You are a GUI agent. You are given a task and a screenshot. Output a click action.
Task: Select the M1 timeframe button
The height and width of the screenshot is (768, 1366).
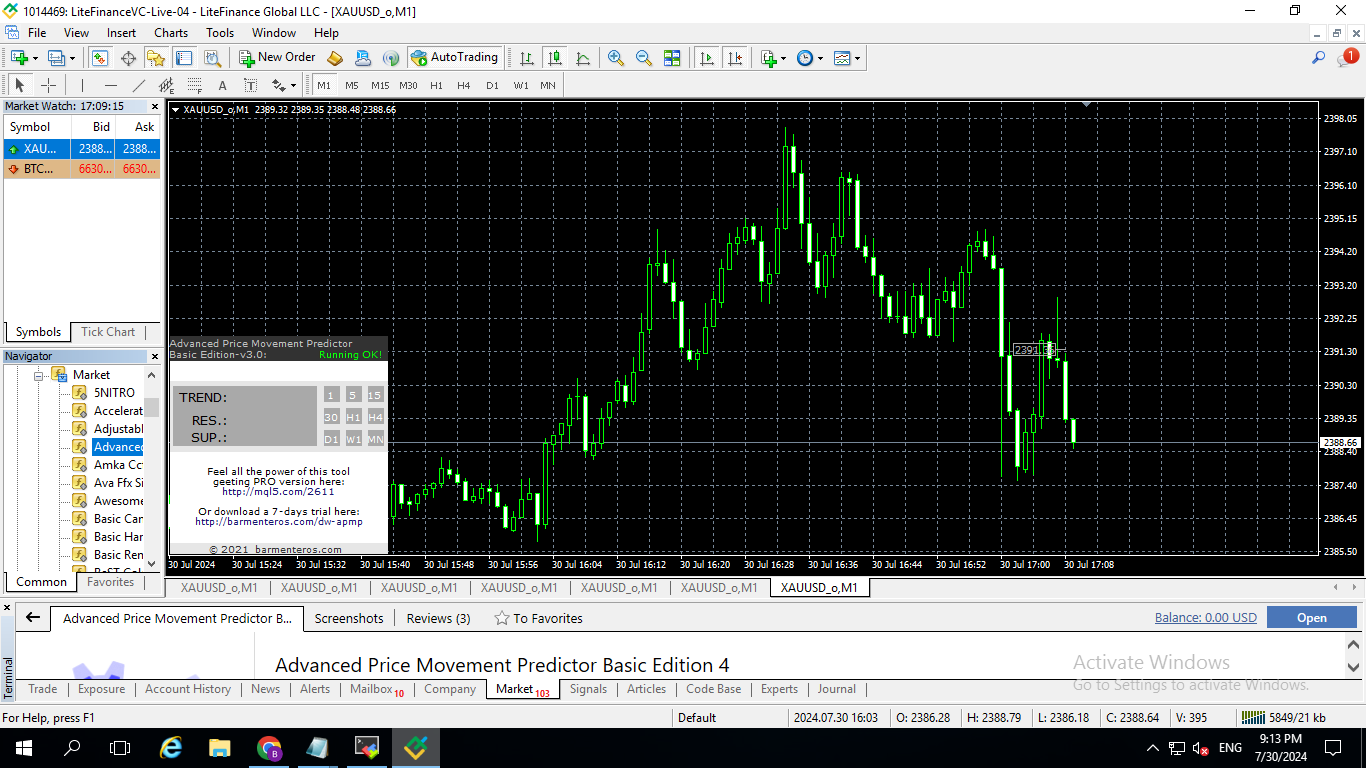click(324, 85)
